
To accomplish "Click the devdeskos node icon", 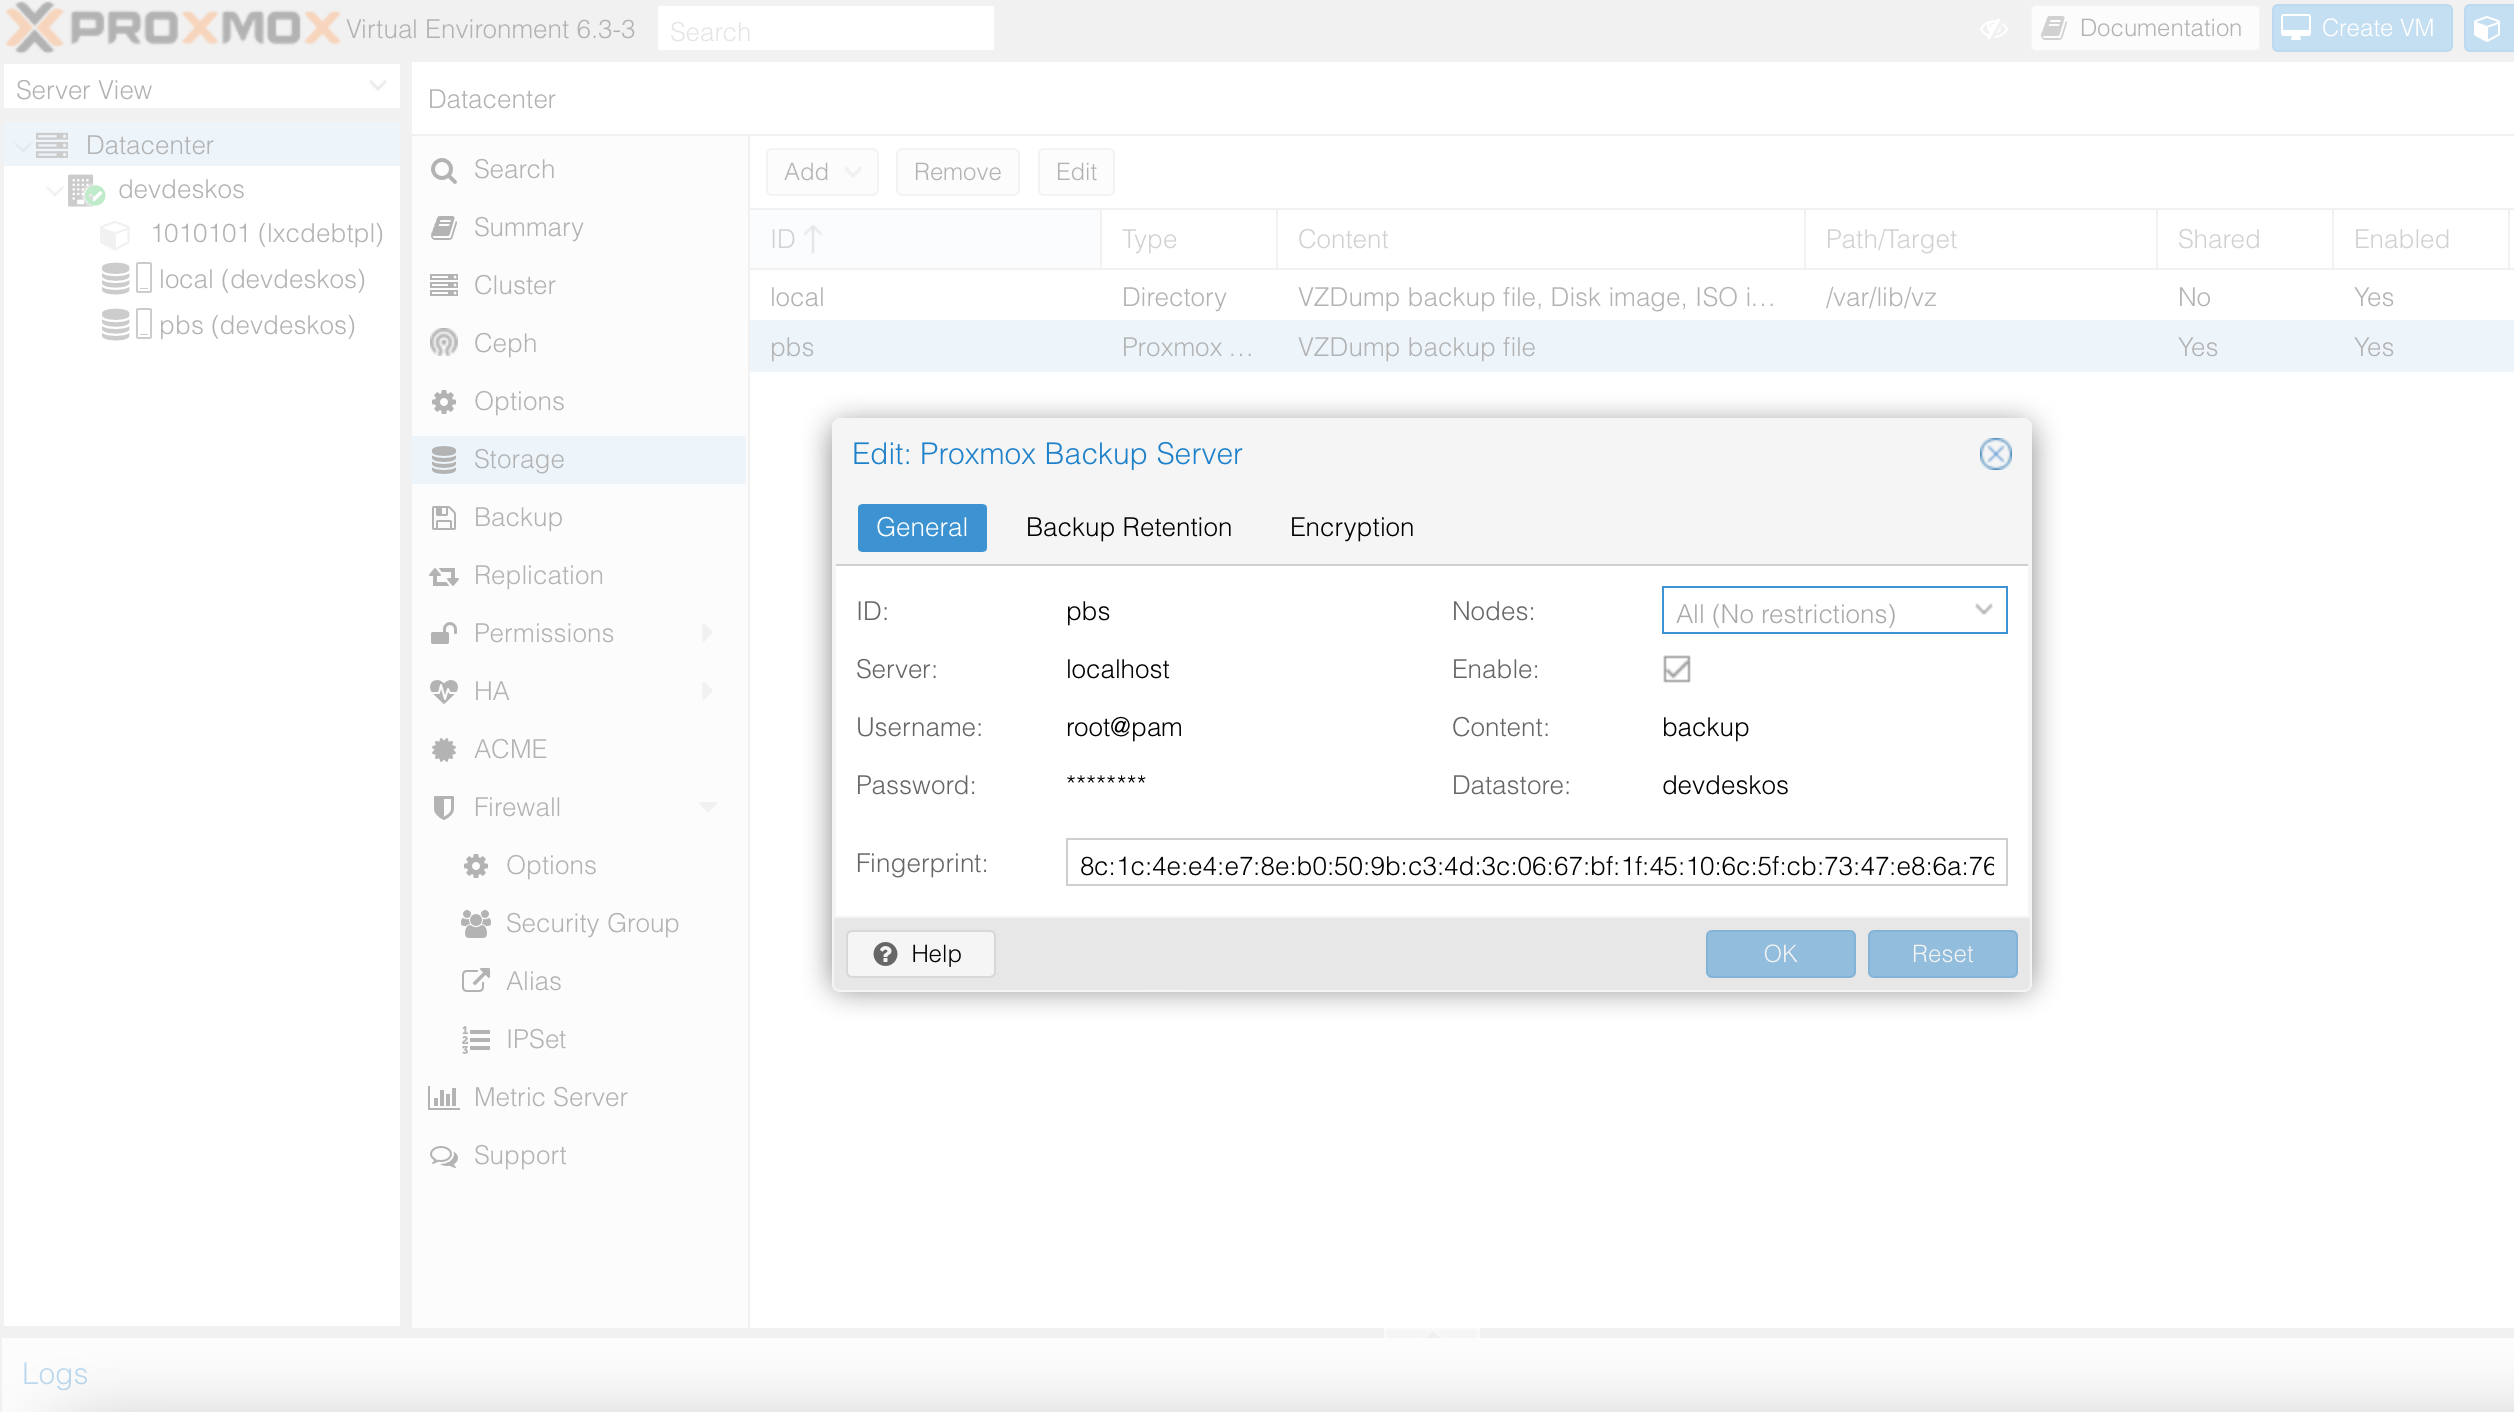I will (86, 190).
